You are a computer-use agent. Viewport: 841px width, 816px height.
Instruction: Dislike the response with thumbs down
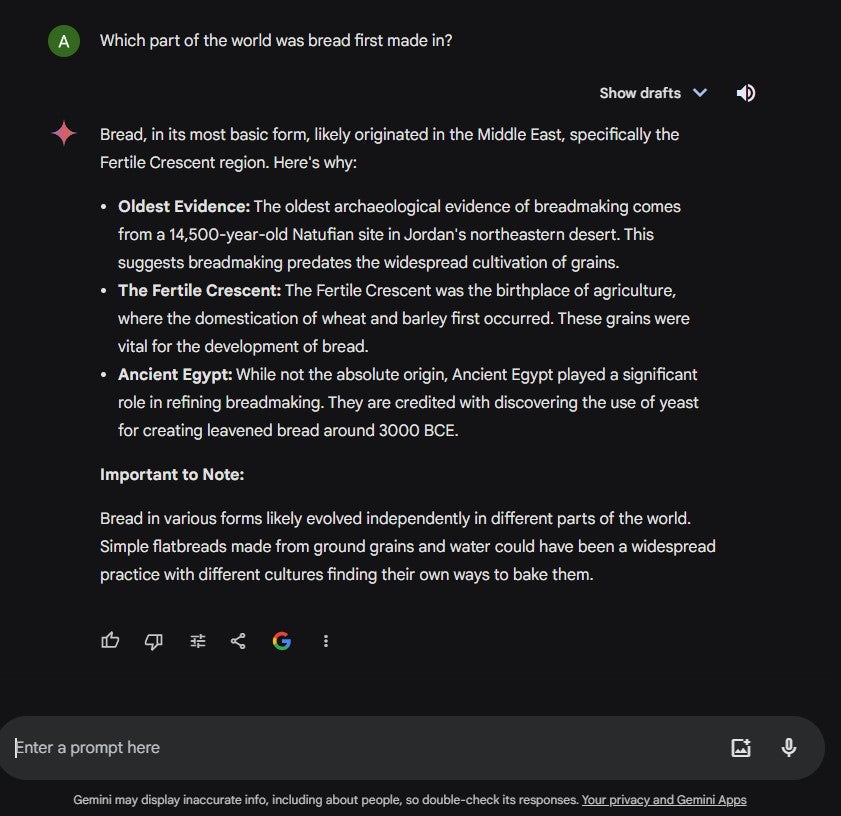tap(154, 641)
